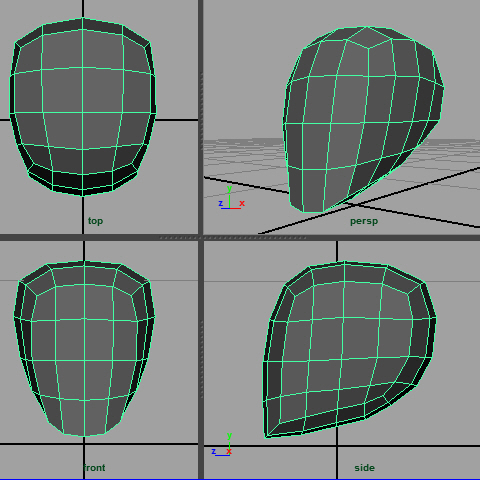The image size is (480, 480).
Task: Click the horizontal divider between persp and side panes
Action: coord(342,237)
